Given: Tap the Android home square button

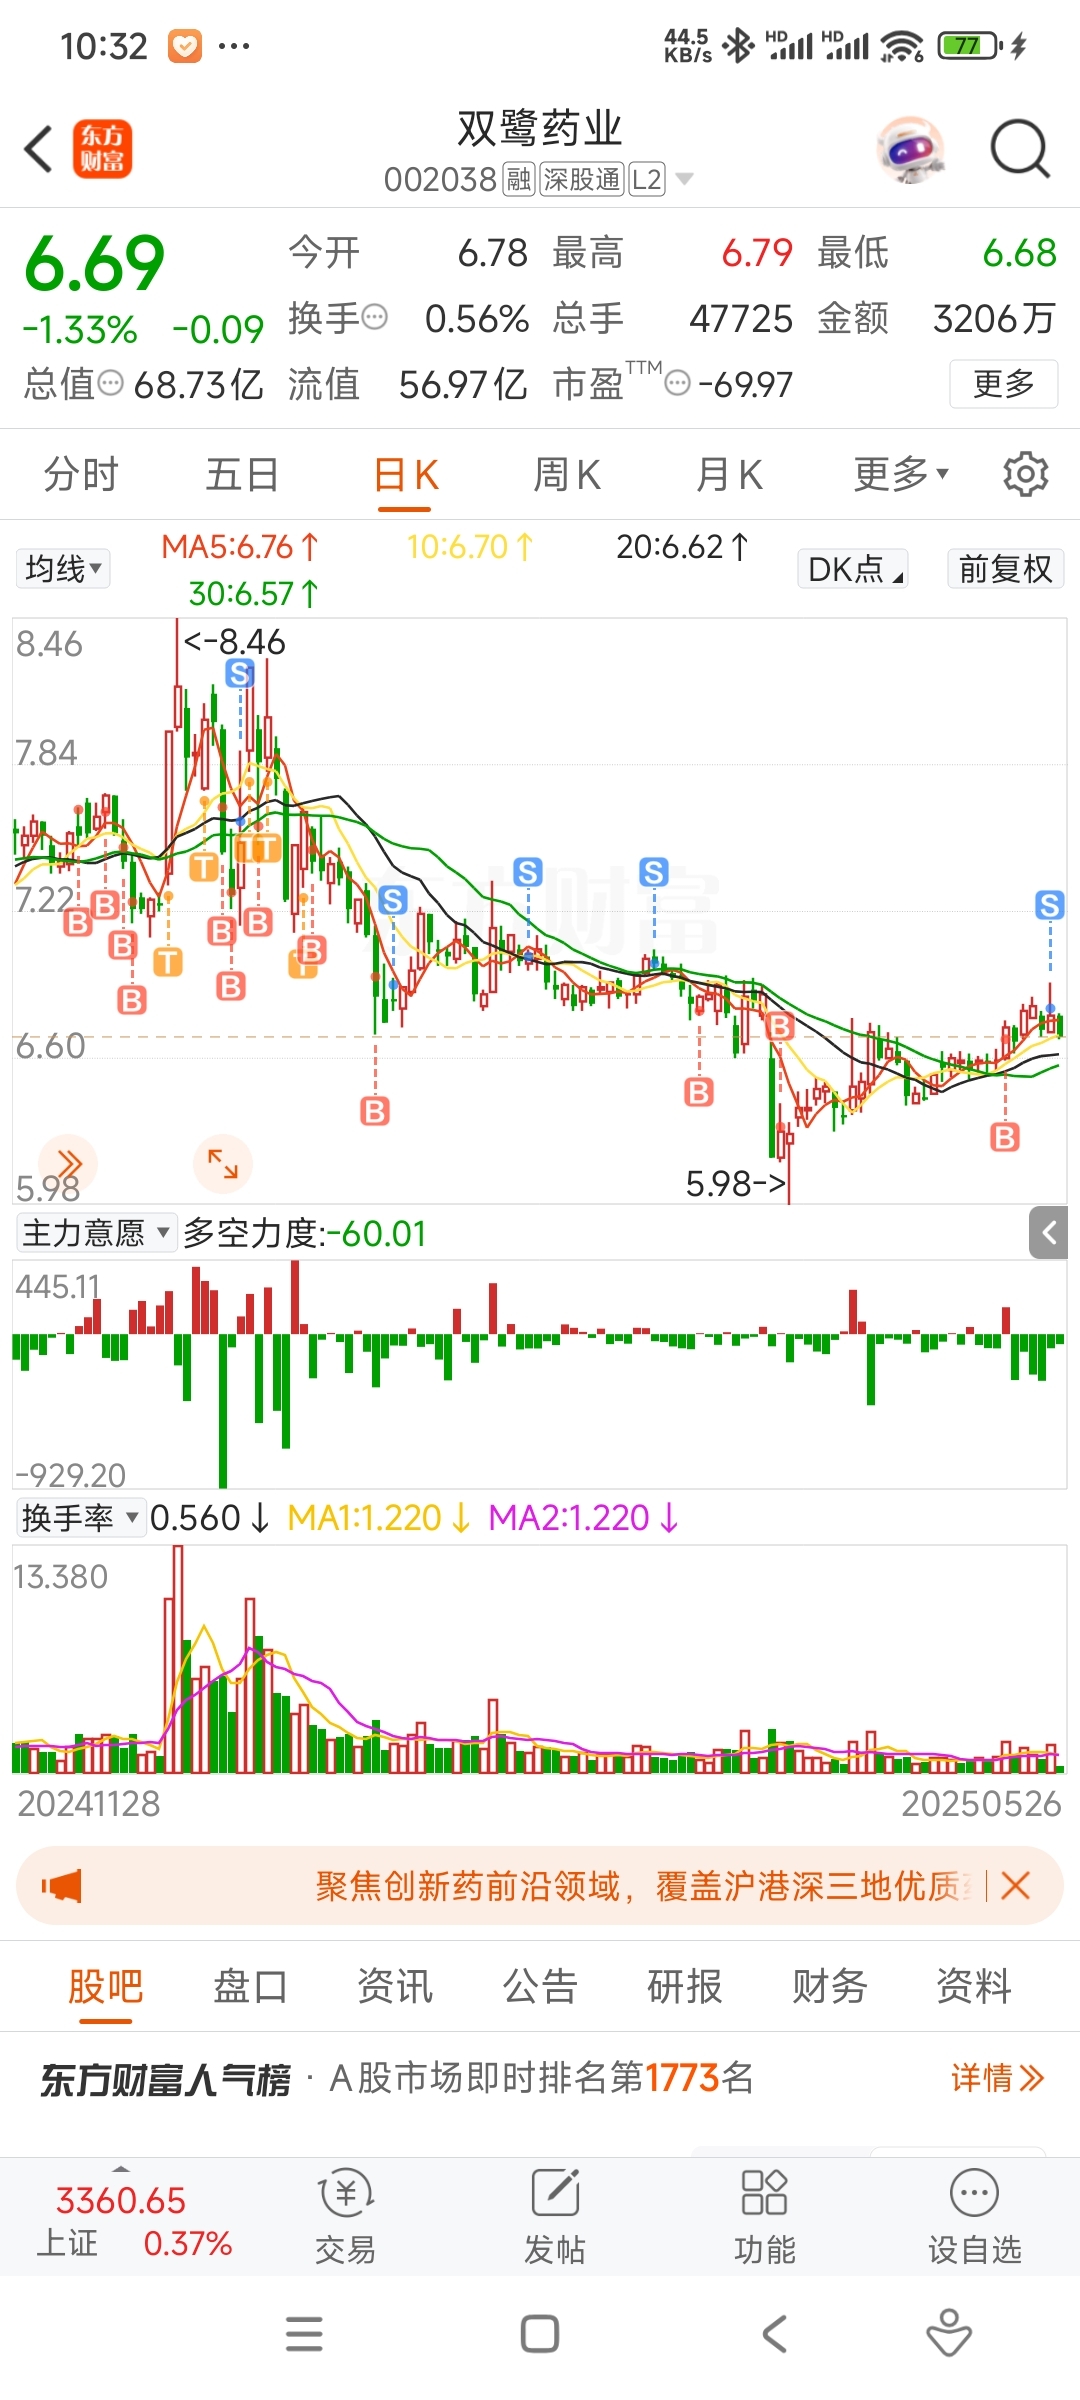Looking at the screenshot, I should click(x=540, y=2334).
